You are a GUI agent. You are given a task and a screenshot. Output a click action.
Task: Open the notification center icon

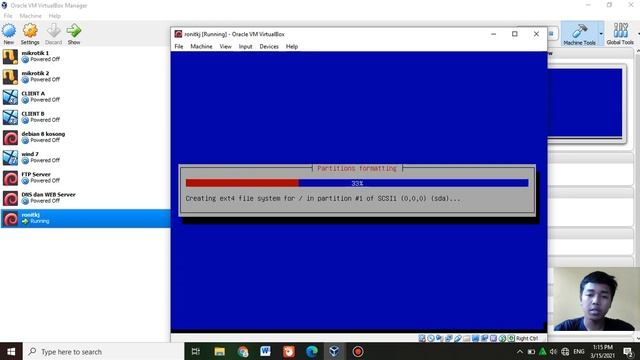(x=629, y=351)
